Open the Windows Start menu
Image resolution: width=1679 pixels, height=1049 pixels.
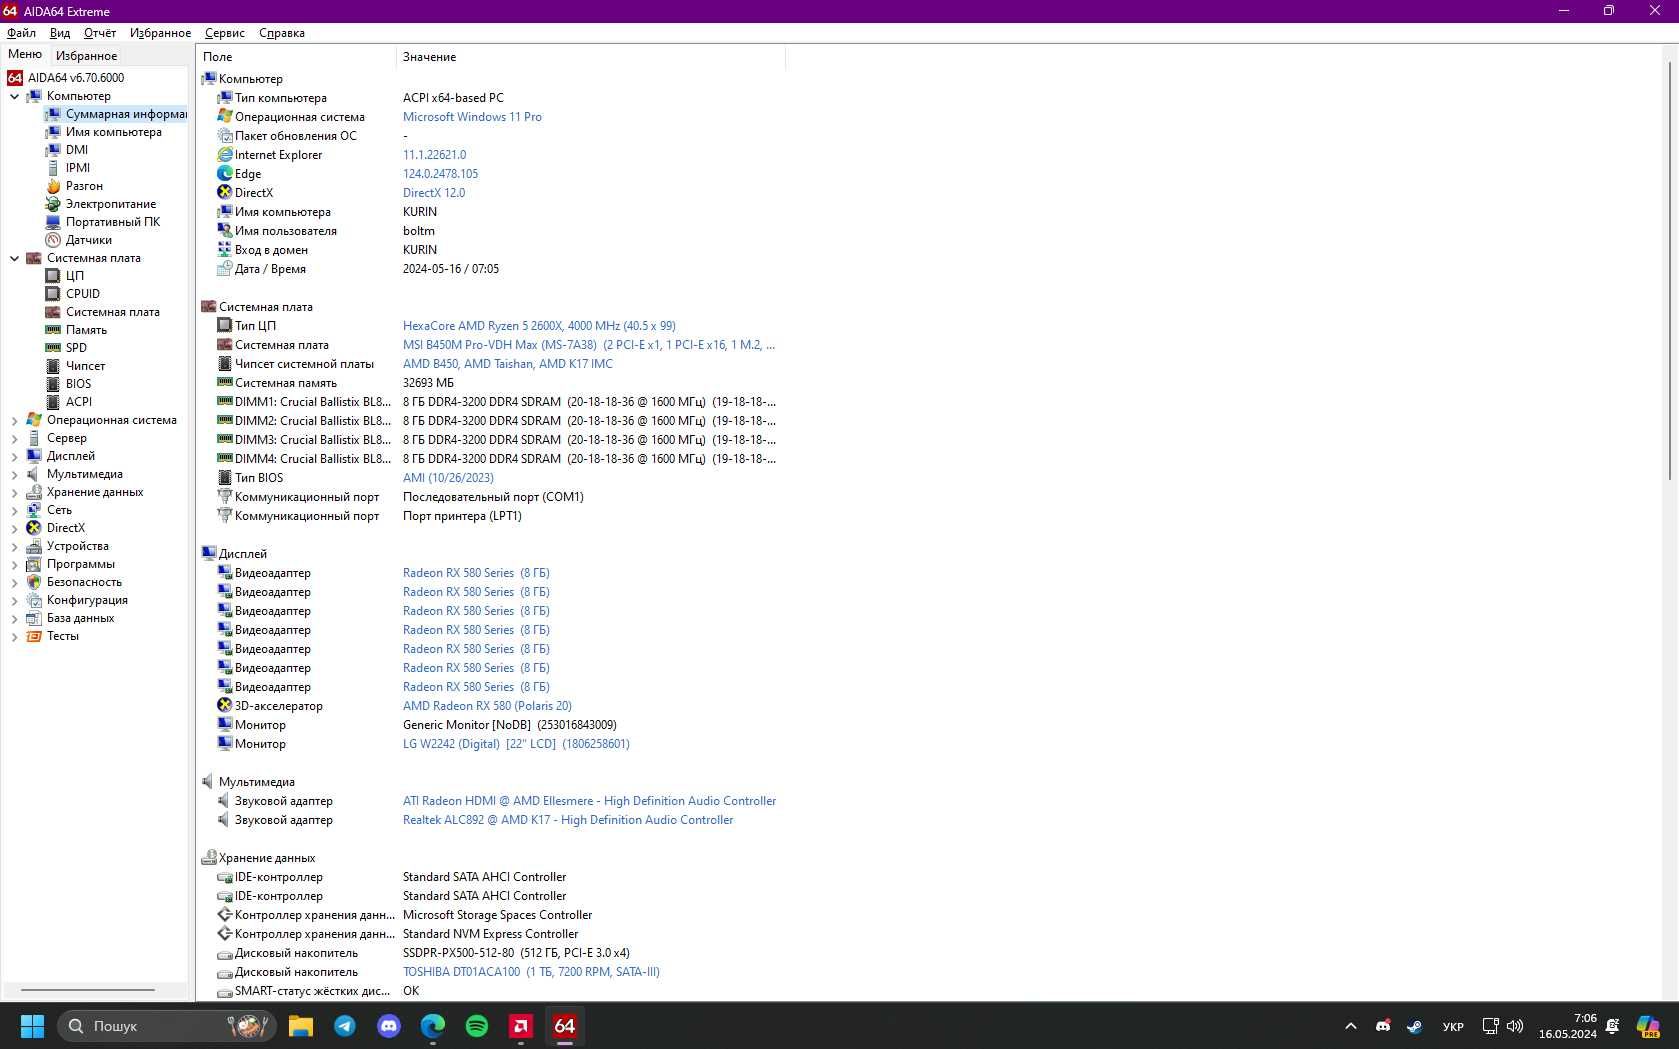click(x=32, y=1026)
